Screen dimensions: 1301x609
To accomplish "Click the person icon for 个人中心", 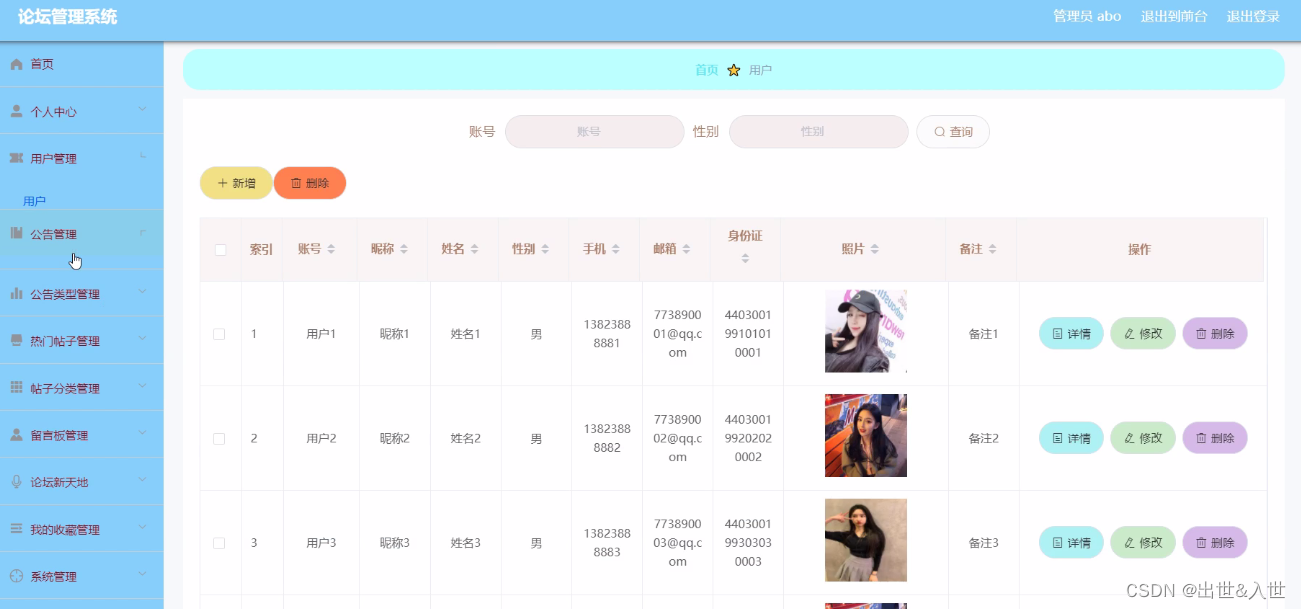I will 16,111.
